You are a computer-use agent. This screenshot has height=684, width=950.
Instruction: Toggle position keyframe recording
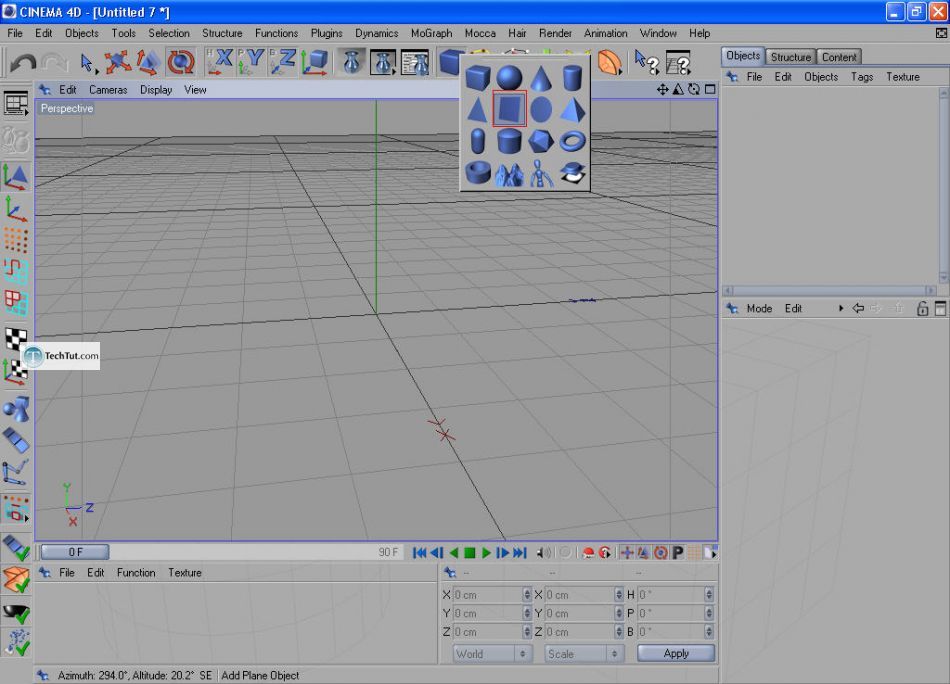coord(627,553)
